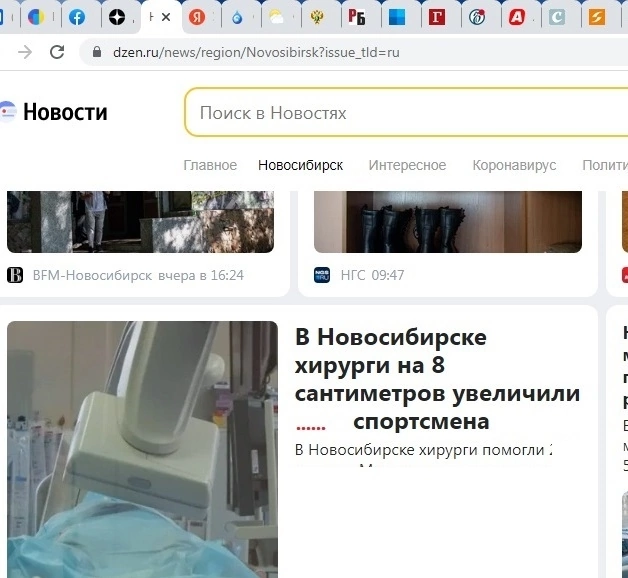The image size is (628, 578).
Task: Open the tab with golden eagle emblem
Action: 317,17
